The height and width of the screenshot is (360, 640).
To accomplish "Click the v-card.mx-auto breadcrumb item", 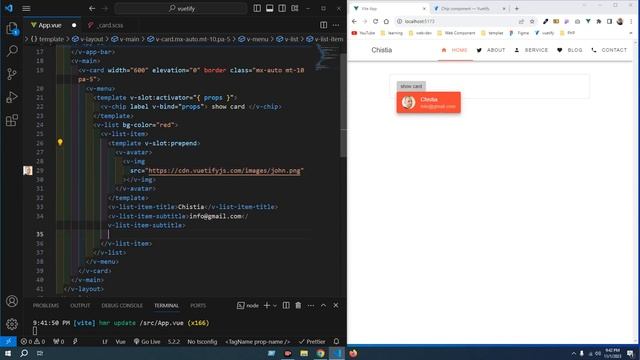I will click(189, 39).
